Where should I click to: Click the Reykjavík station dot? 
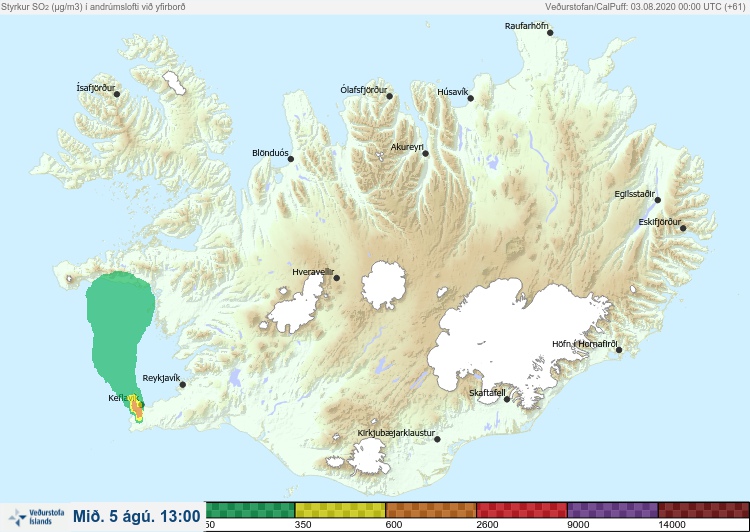pos(183,384)
